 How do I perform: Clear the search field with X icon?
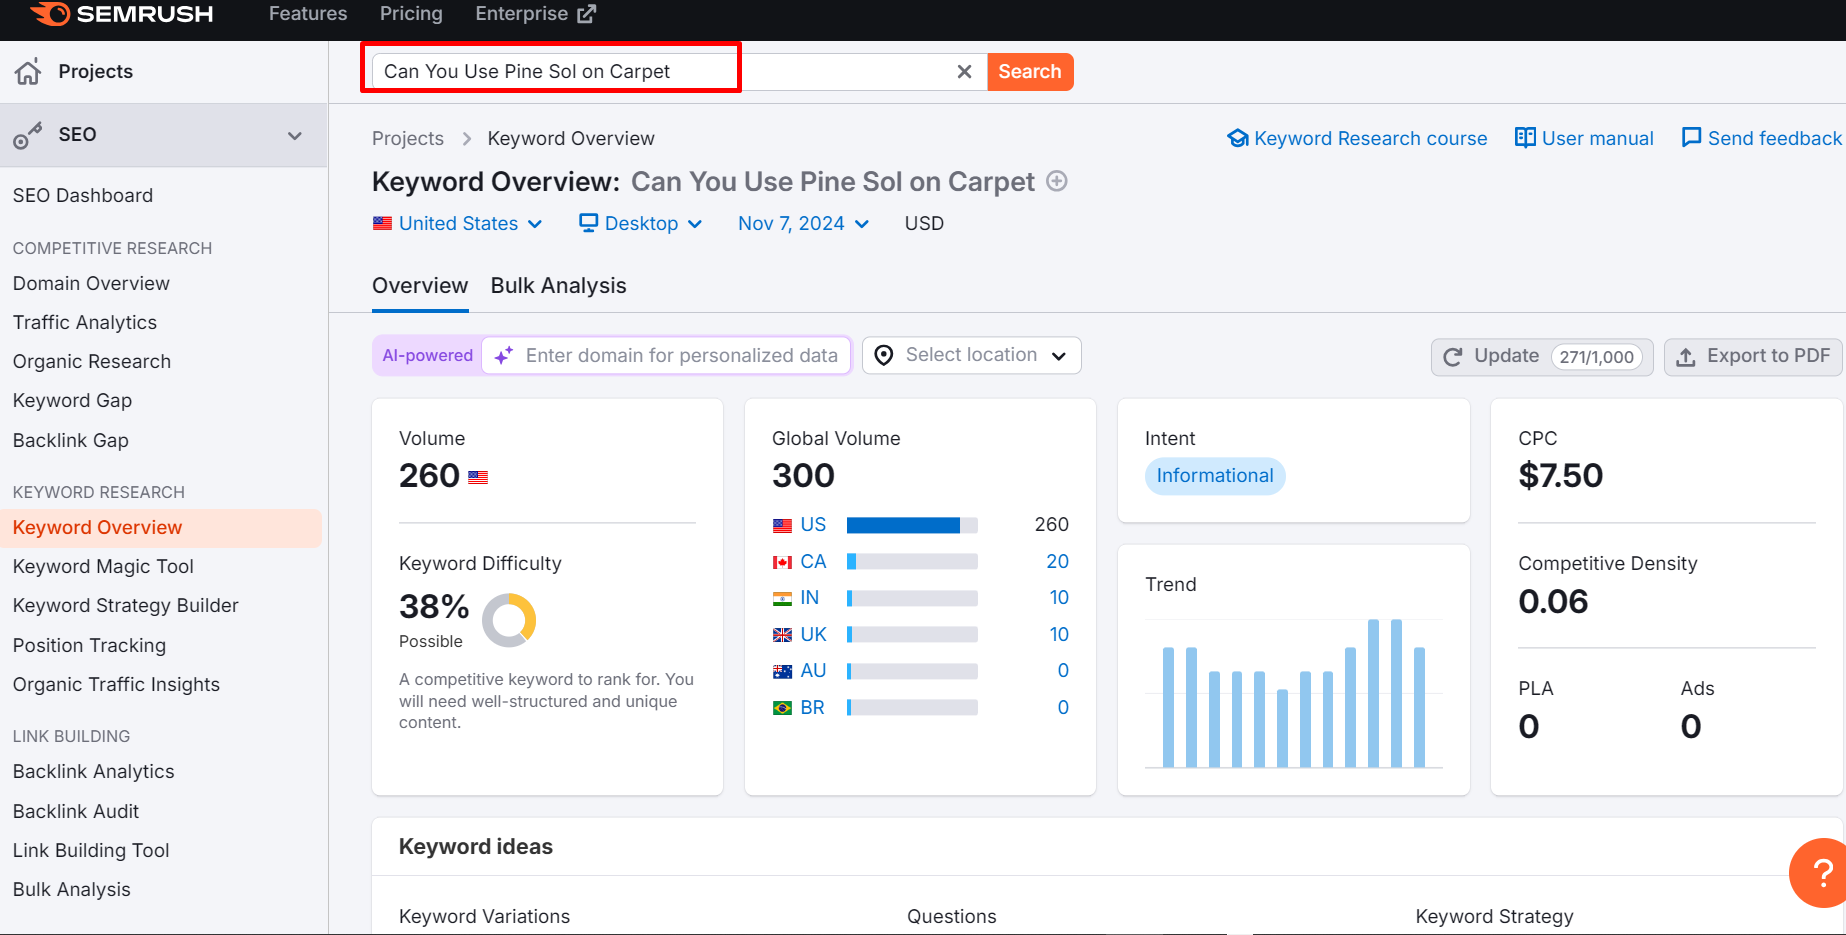tap(964, 72)
